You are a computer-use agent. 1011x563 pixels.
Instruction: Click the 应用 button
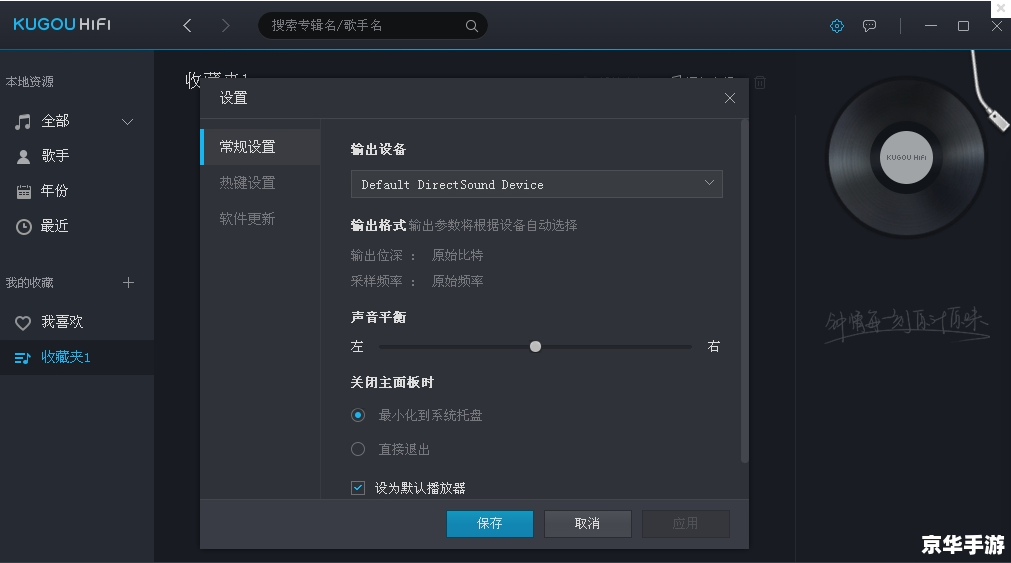click(685, 524)
